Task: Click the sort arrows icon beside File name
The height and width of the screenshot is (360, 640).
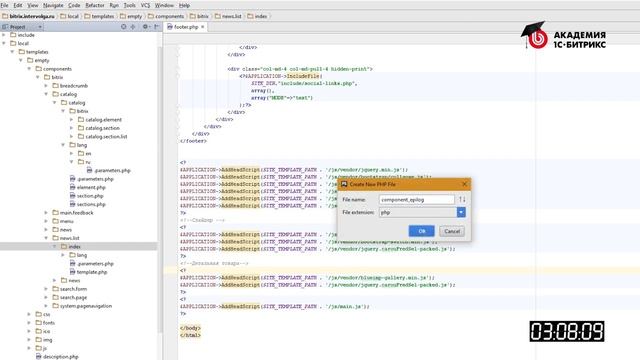Action: [x=462, y=199]
